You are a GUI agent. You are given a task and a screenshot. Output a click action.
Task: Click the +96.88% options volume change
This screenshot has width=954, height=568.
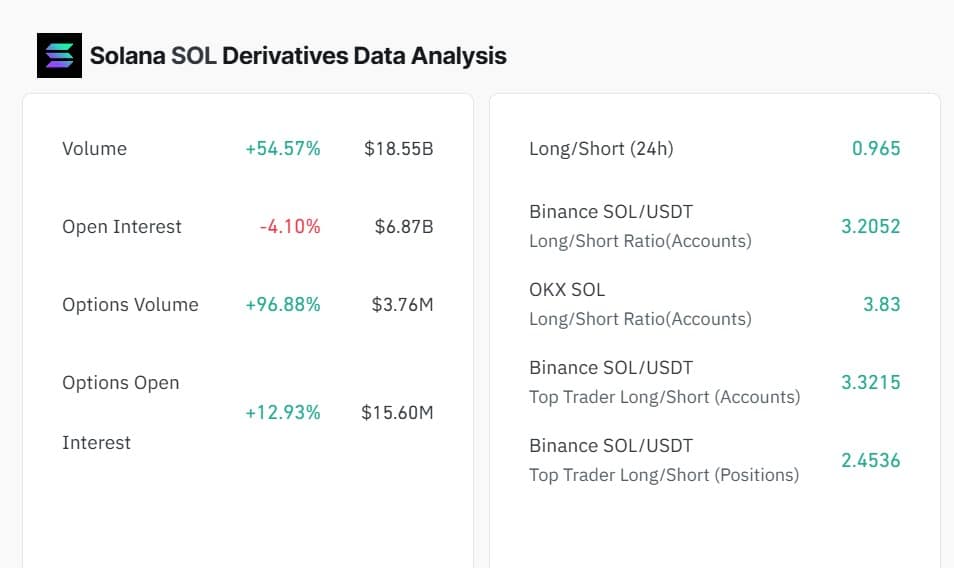coord(283,305)
